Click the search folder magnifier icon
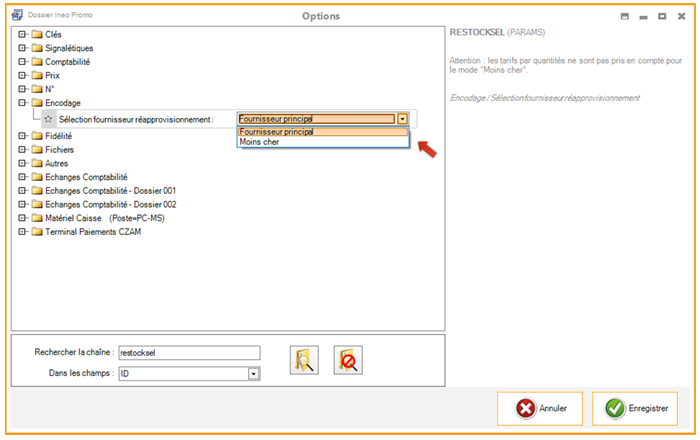This screenshot has width=700, height=440. [x=304, y=360]
